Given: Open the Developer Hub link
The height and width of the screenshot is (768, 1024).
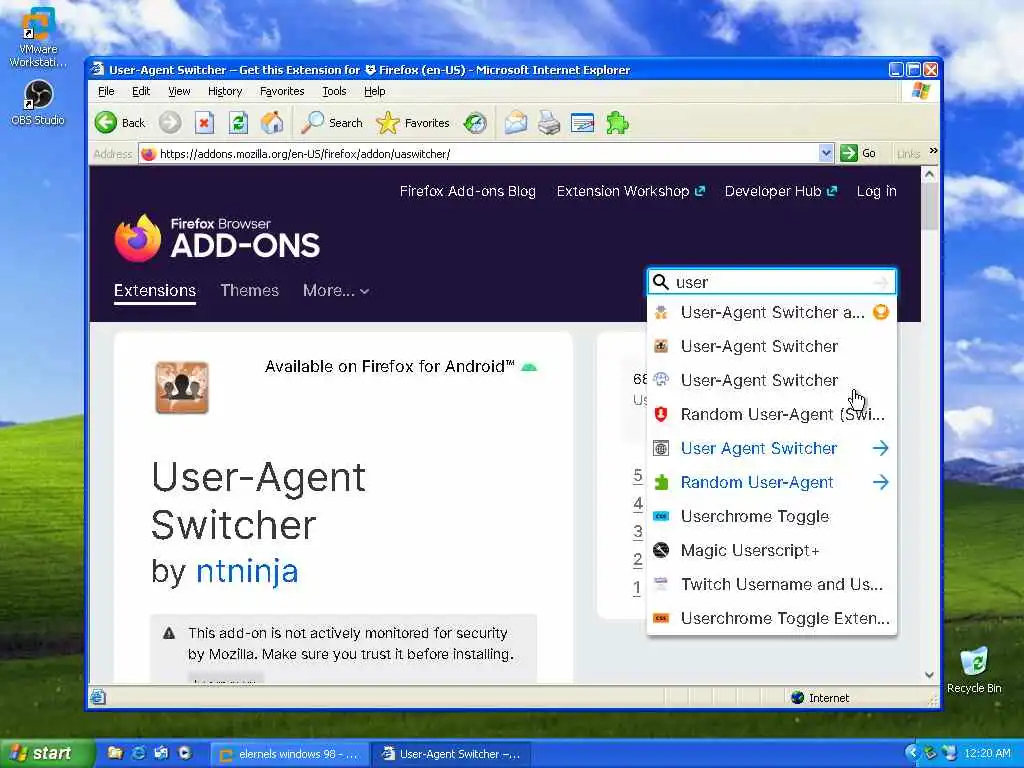Looking at the screenshot, I should pyautogui.click(x=781, y=191).
